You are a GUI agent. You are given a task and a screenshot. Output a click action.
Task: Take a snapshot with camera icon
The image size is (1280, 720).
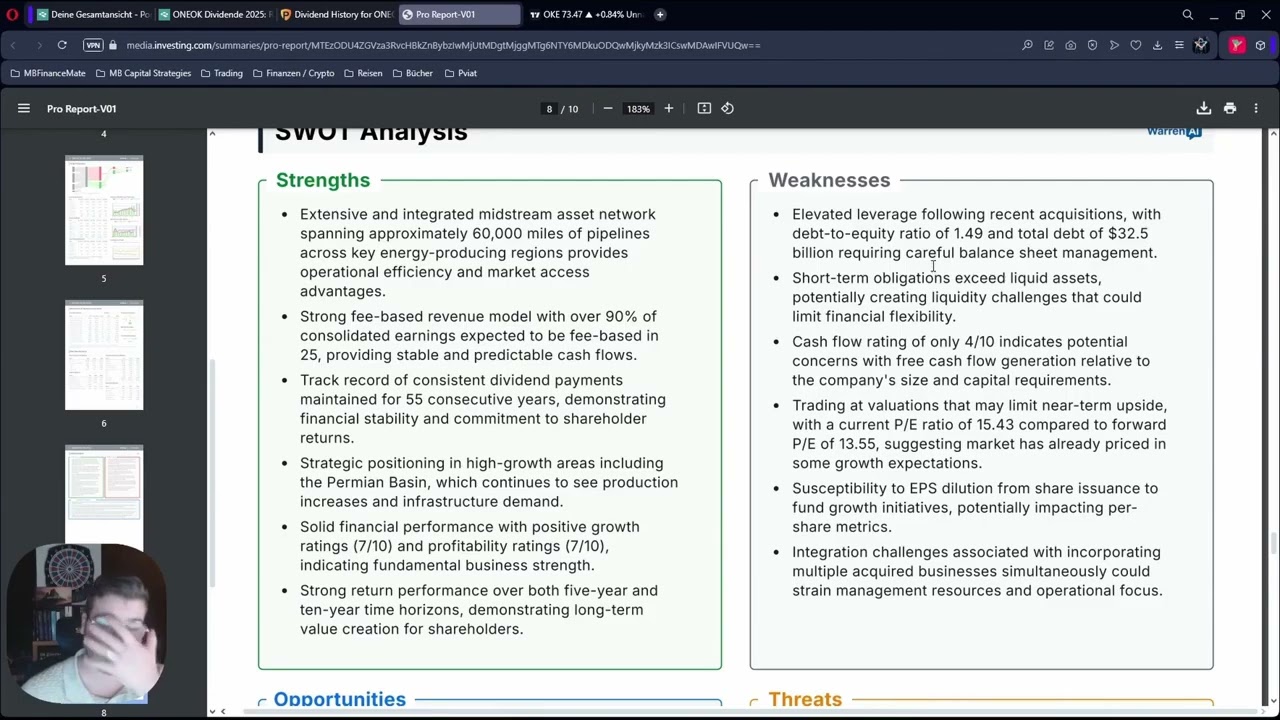[x=1071, y=45]
